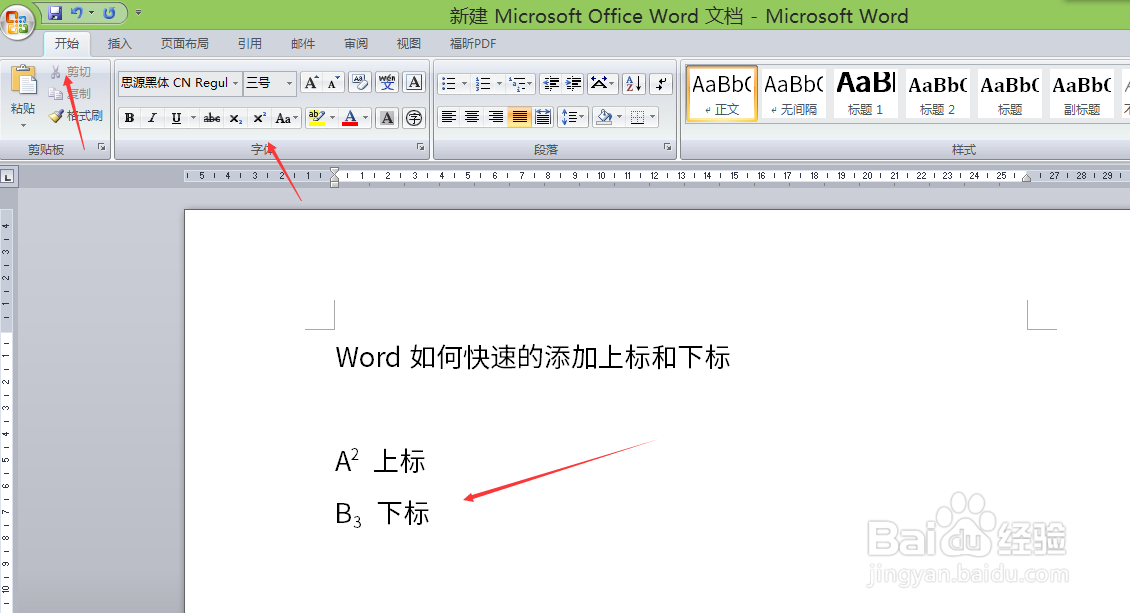The height and width of the screenshot is (613, 1130).
Task: Toggle italic formatting
Action: click(152, 118)
